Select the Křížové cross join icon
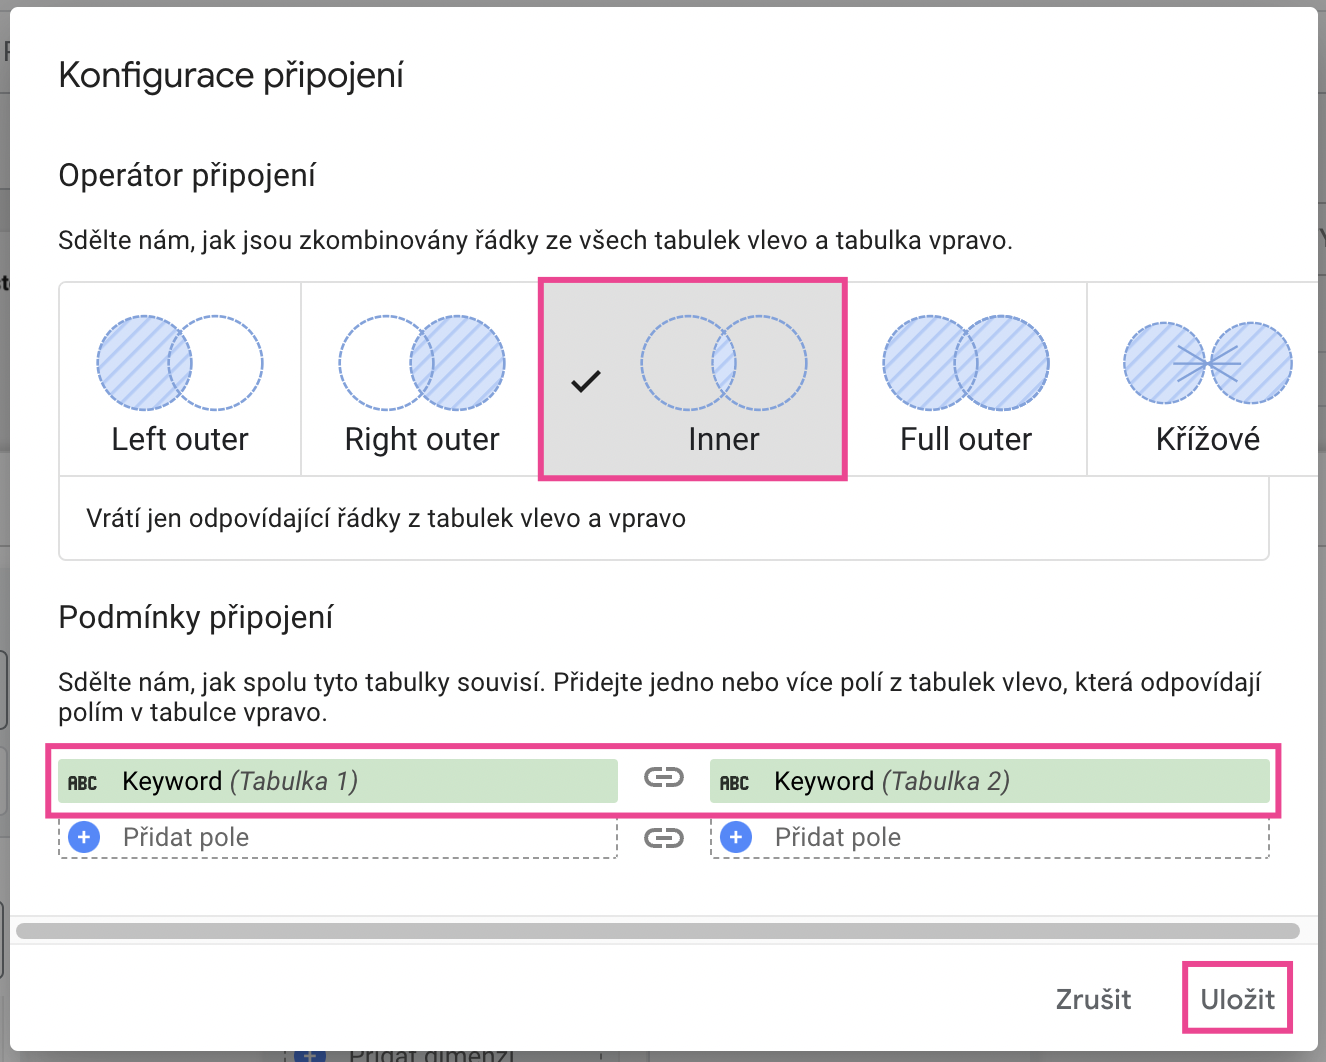 1208,363
